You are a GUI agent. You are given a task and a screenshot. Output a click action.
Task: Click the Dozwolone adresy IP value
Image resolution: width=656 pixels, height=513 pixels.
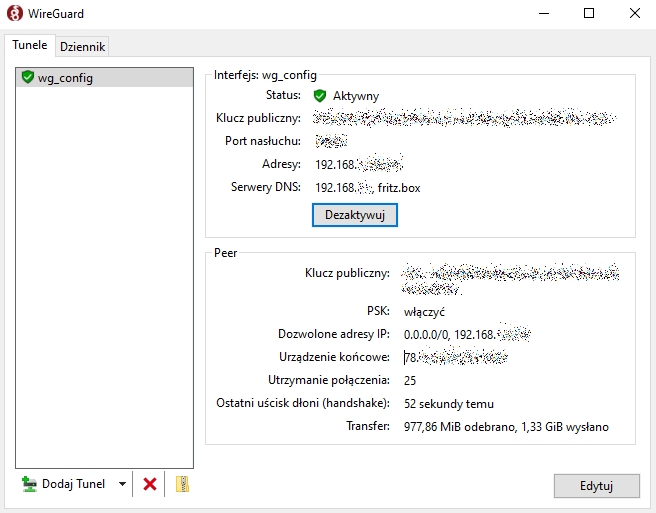tap(466, 334)
